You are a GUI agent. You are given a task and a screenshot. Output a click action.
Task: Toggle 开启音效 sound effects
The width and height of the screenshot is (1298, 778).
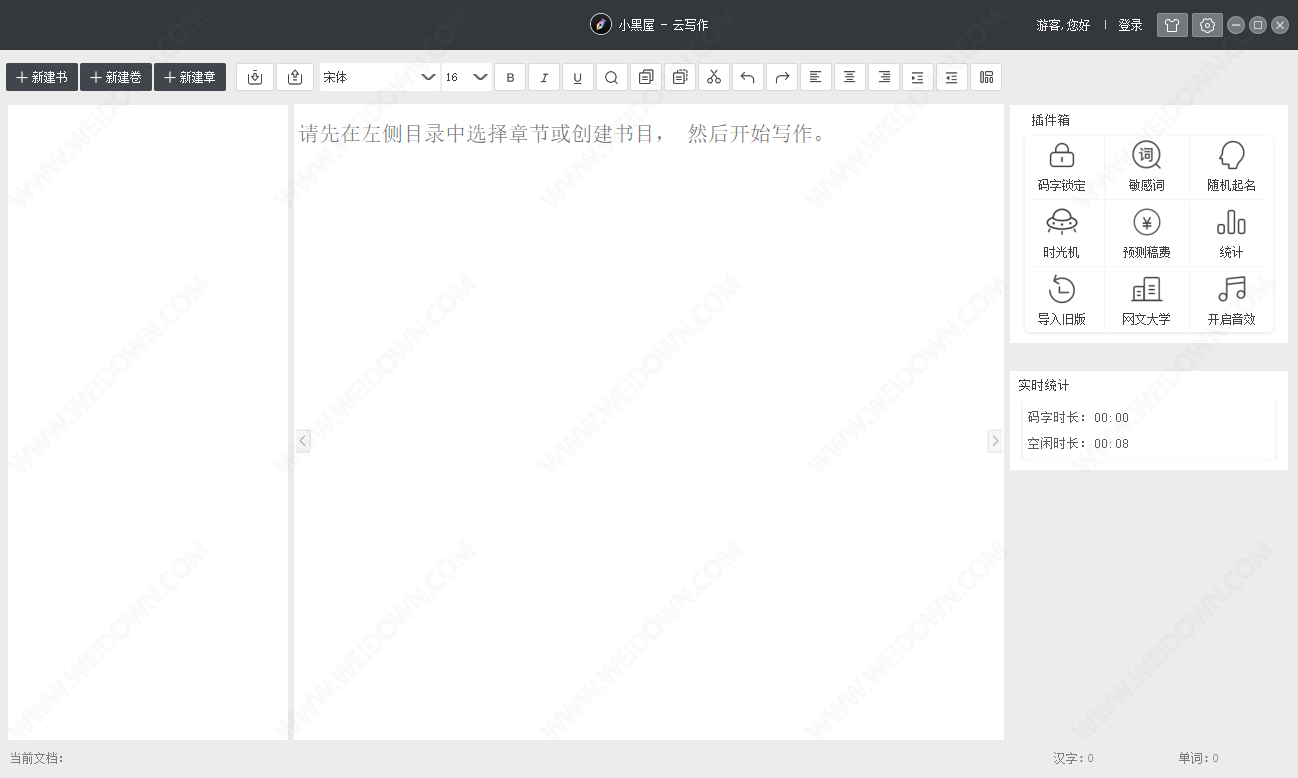(1232, 301)
